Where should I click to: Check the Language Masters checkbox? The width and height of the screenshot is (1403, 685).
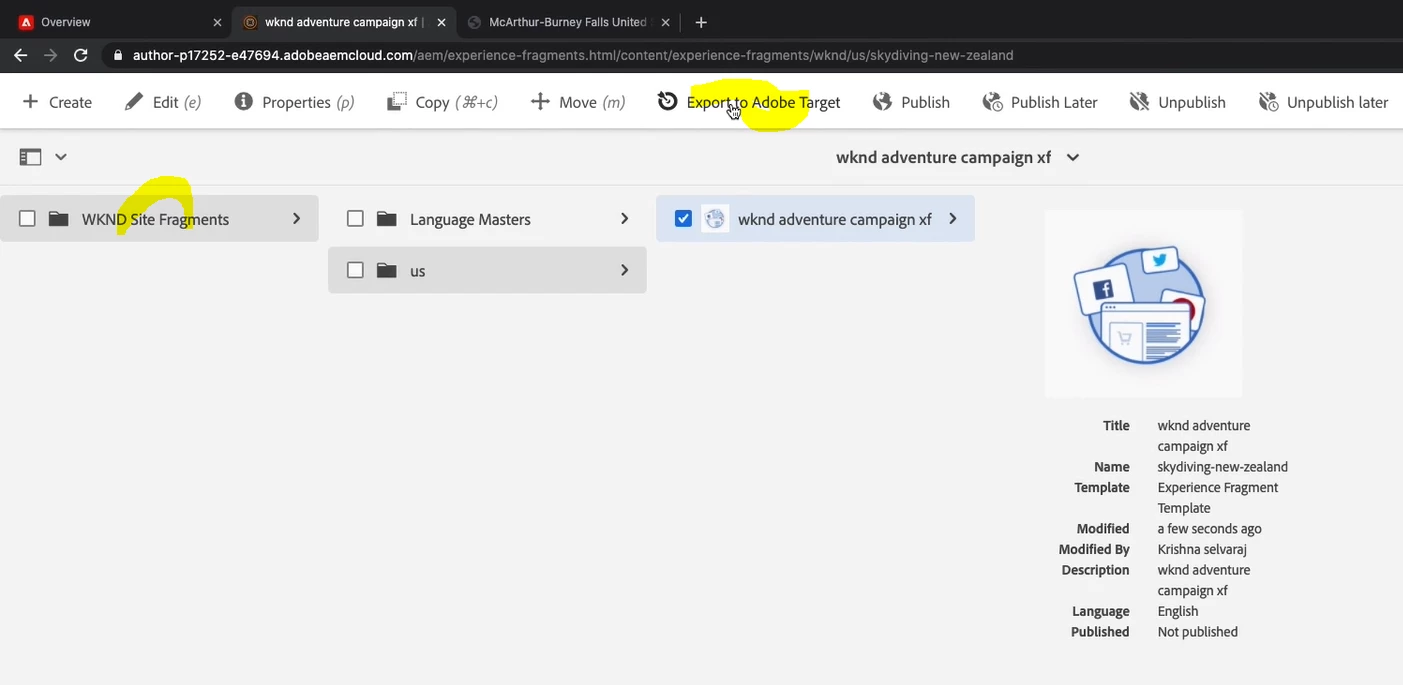355,218
